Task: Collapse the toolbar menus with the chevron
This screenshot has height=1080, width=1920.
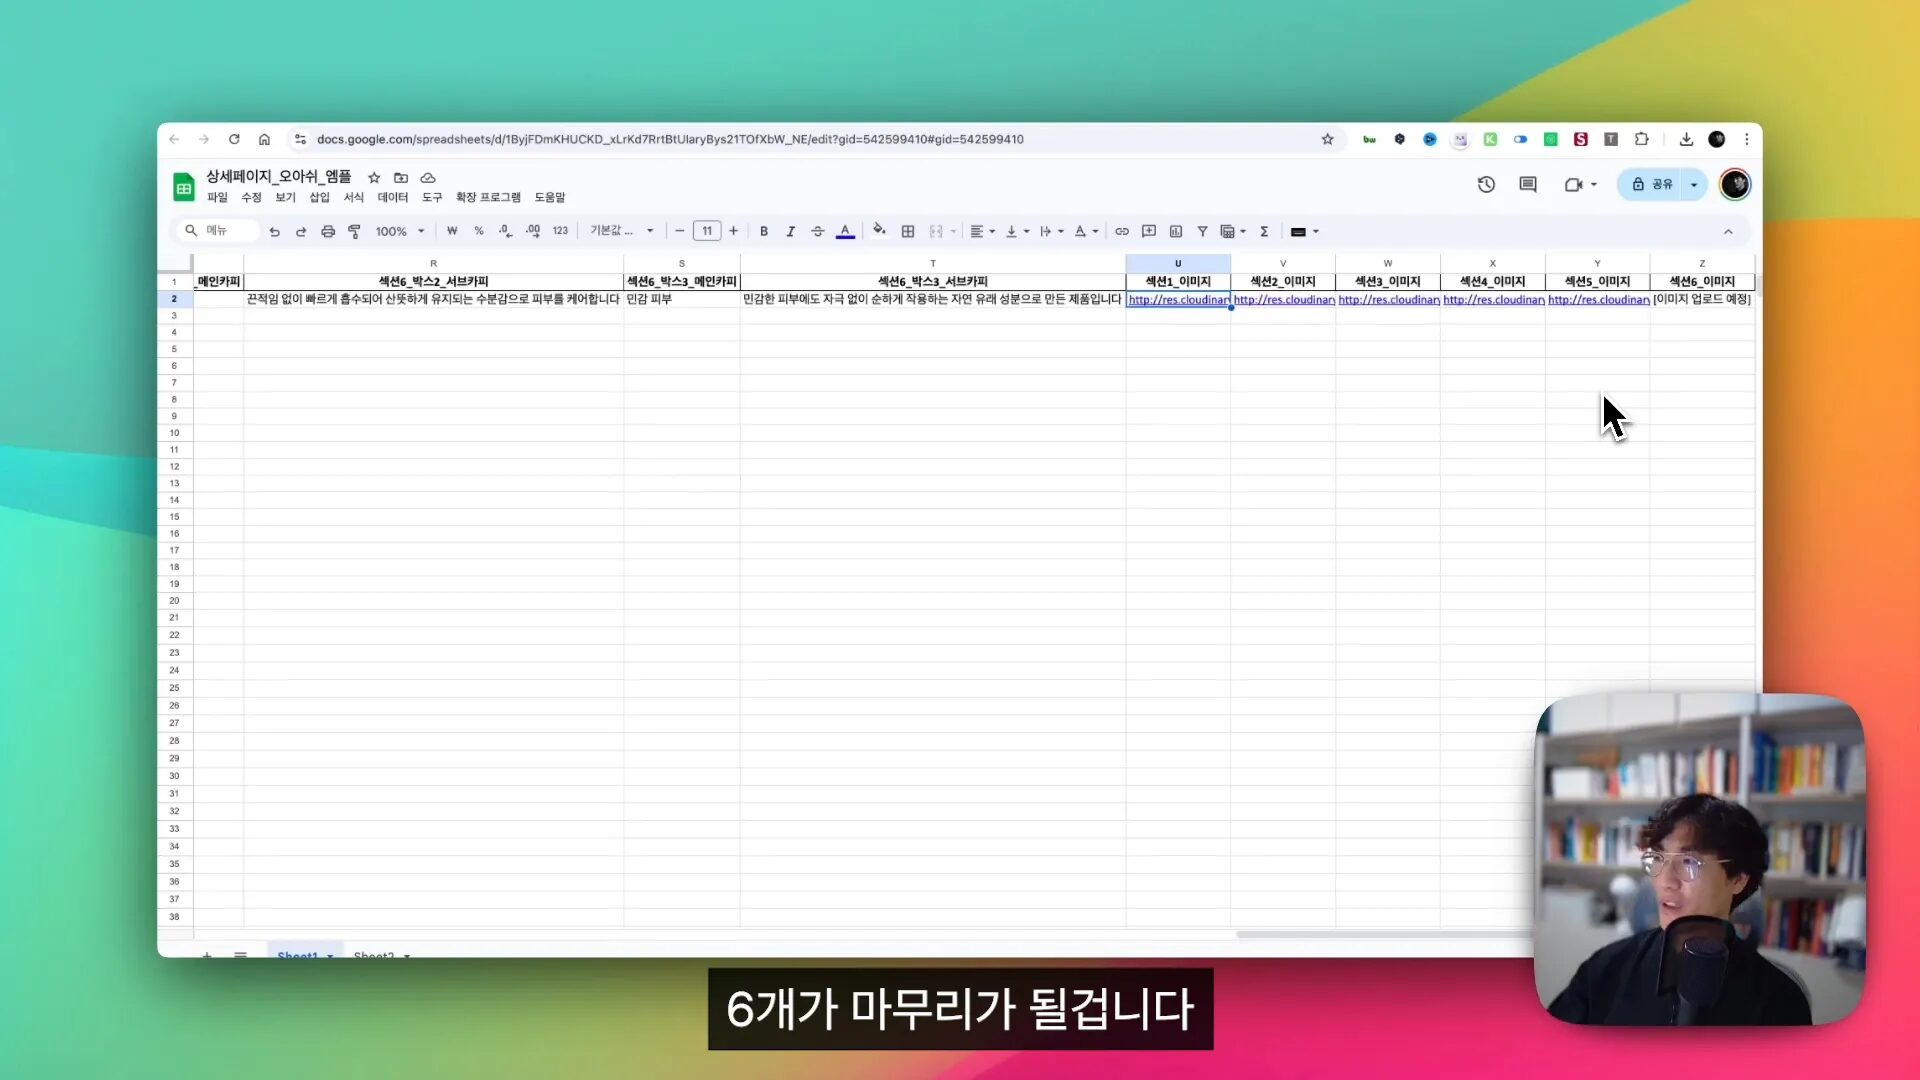Action: pos(1728,231)
